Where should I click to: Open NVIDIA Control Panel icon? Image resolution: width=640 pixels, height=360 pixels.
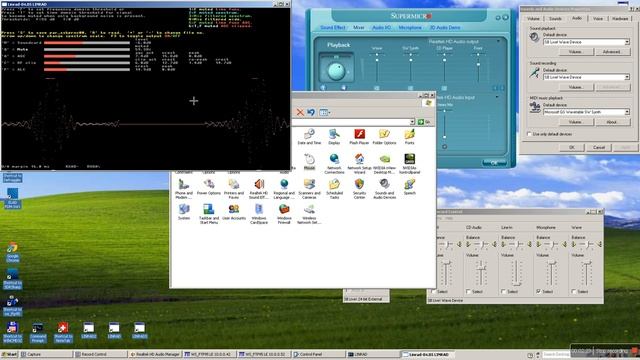coord(409,163)
